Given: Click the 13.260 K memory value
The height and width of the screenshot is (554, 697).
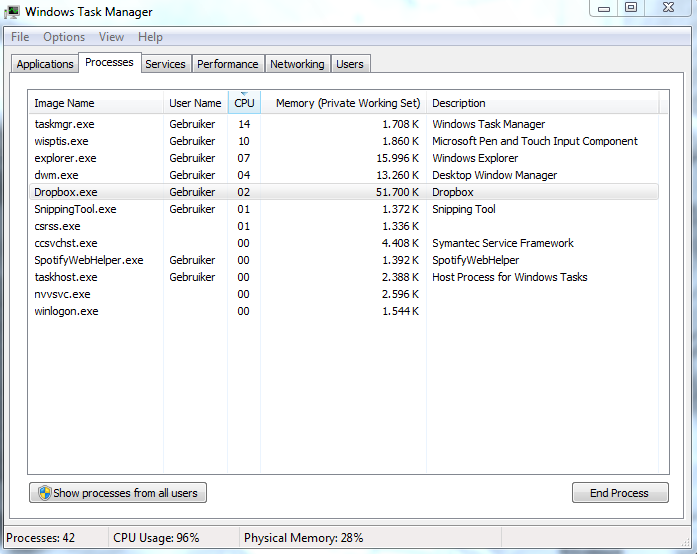Looking at the screenshot, I should [397, 175].
